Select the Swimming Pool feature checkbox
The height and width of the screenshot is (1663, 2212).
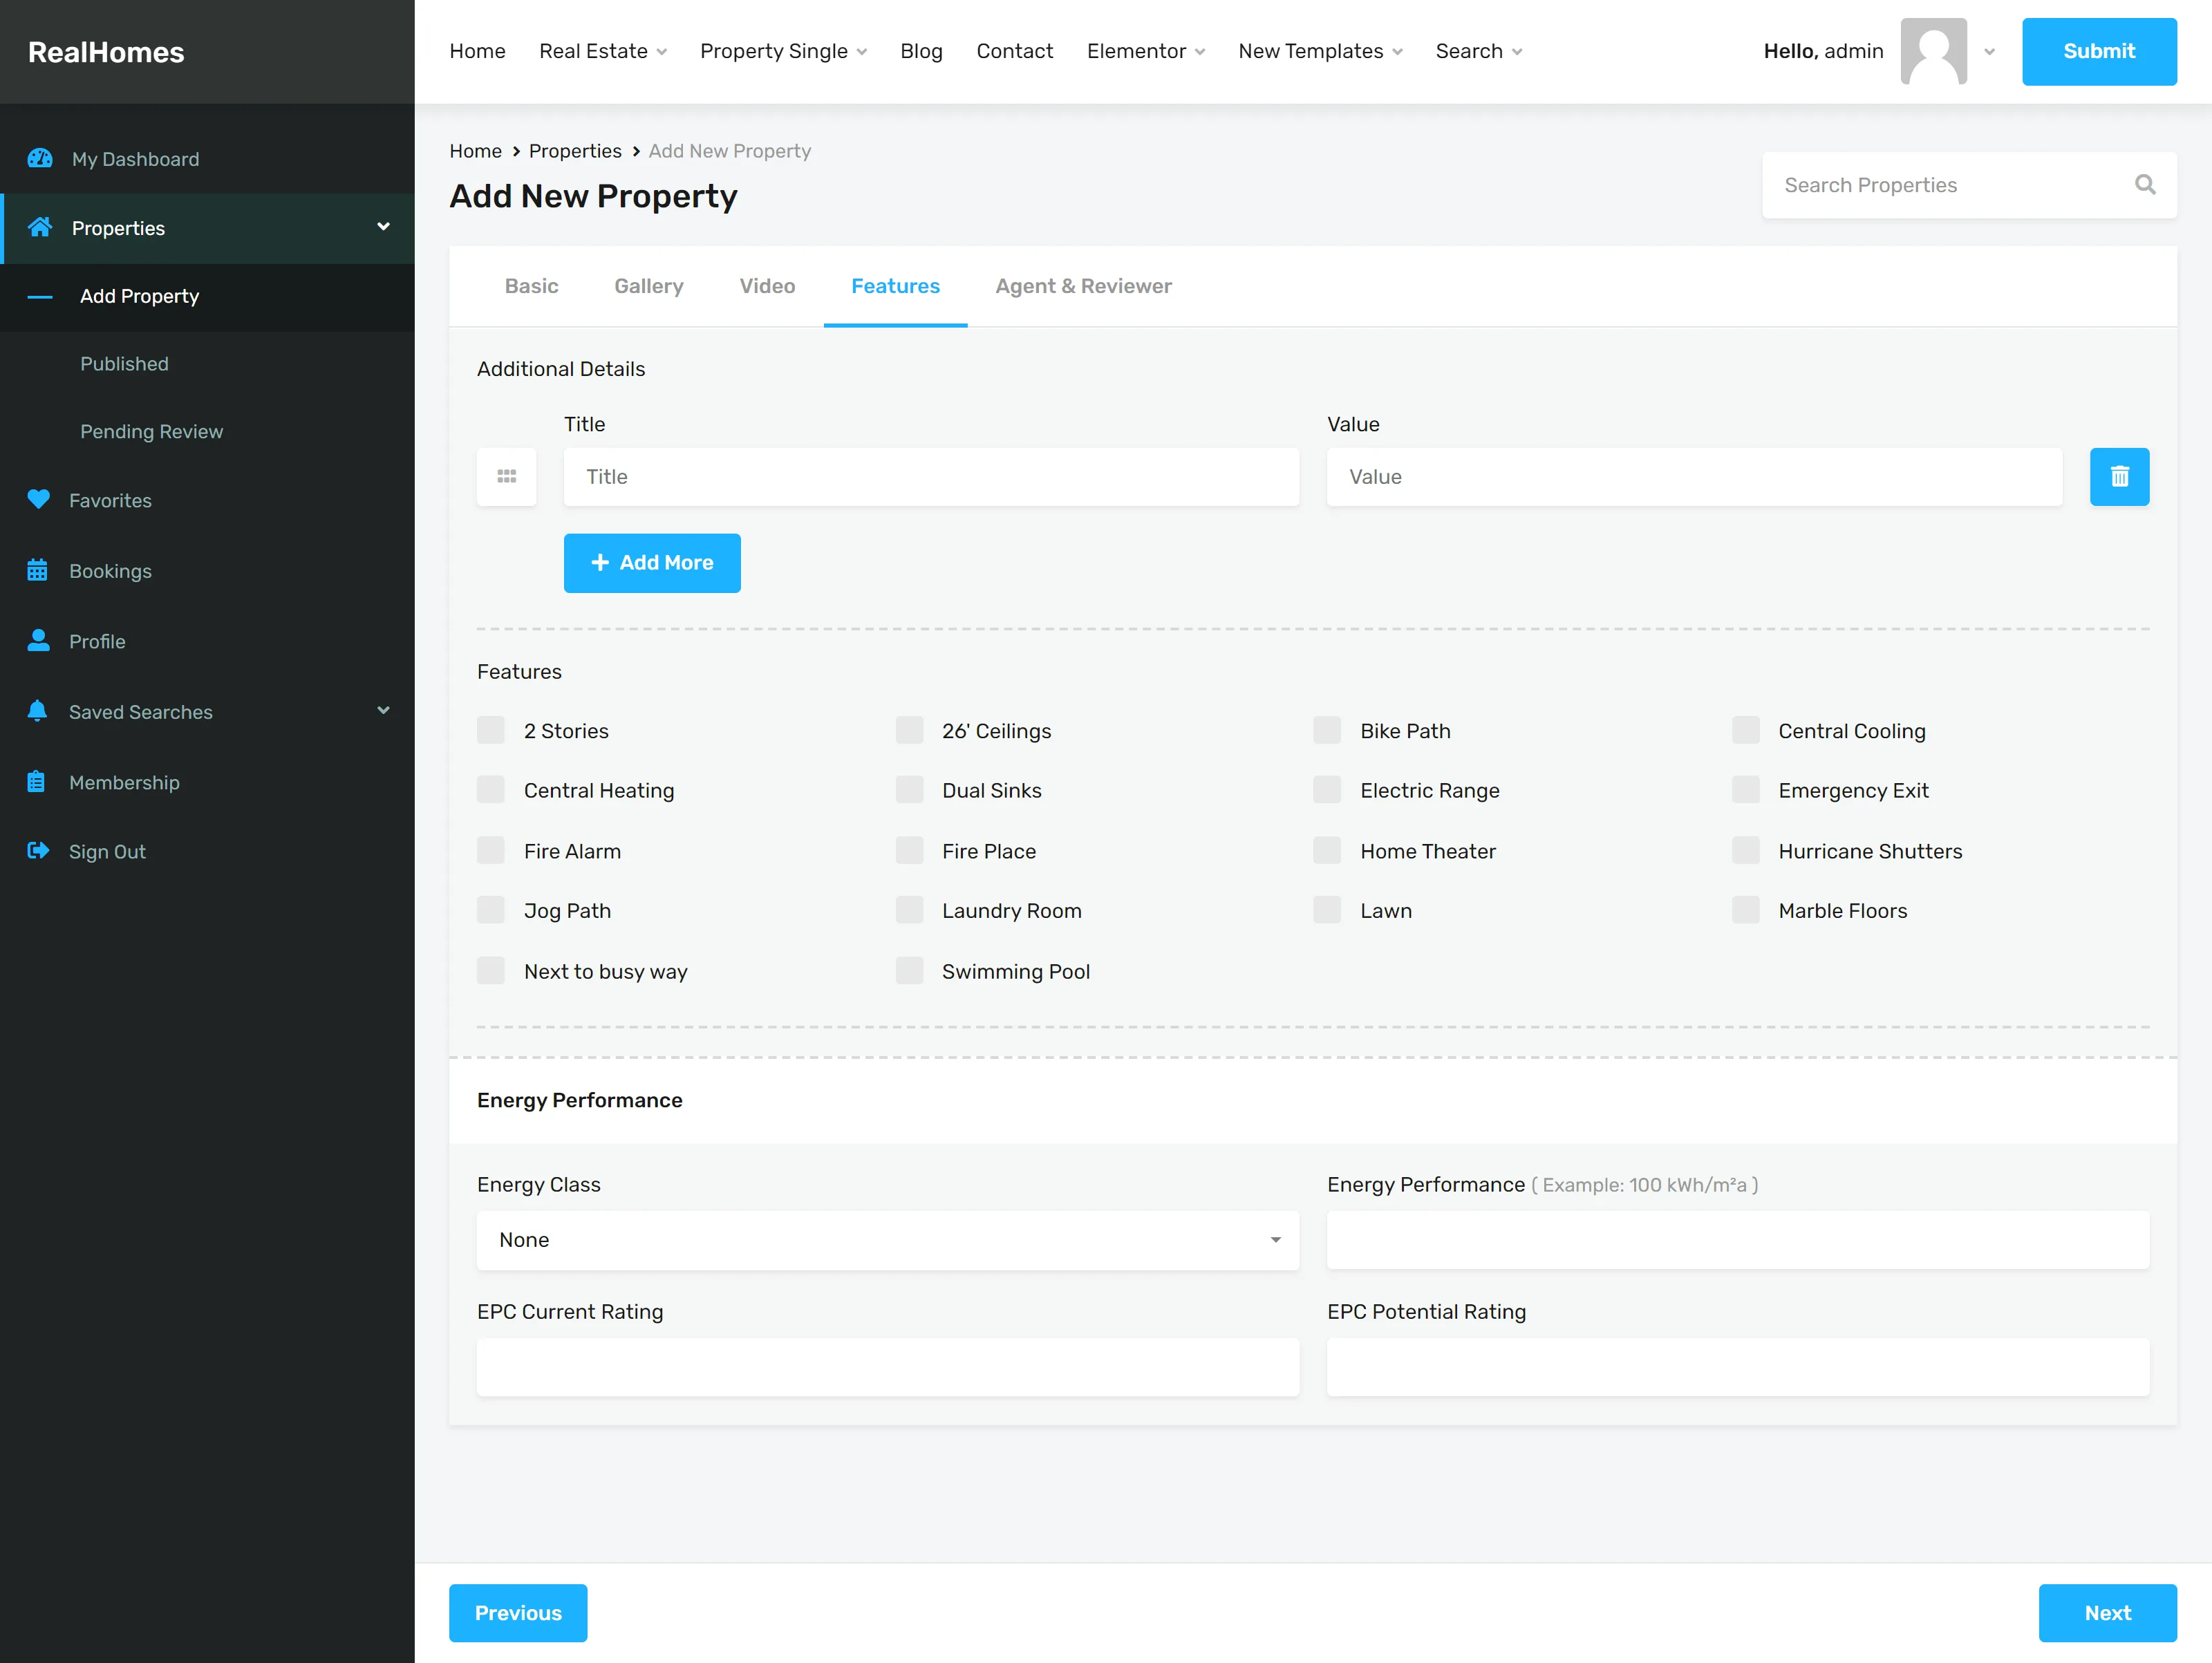pyautogui.click(x=909, y=970)
